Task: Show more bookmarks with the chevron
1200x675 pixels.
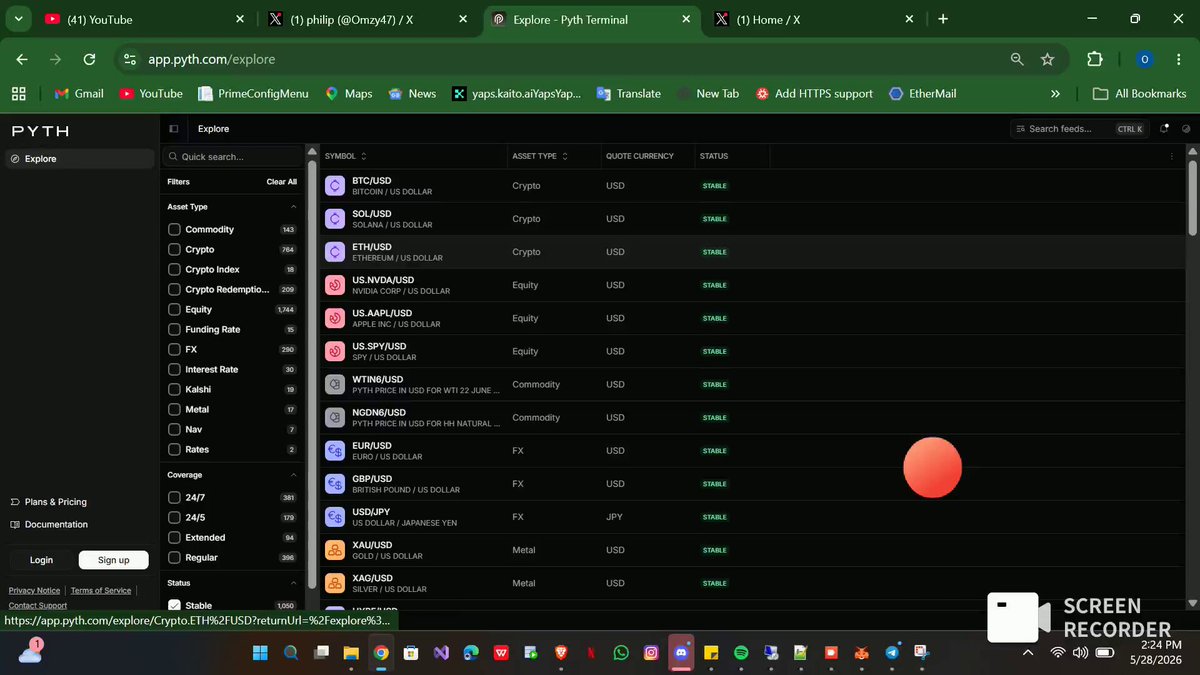Action: point(1055,94)
